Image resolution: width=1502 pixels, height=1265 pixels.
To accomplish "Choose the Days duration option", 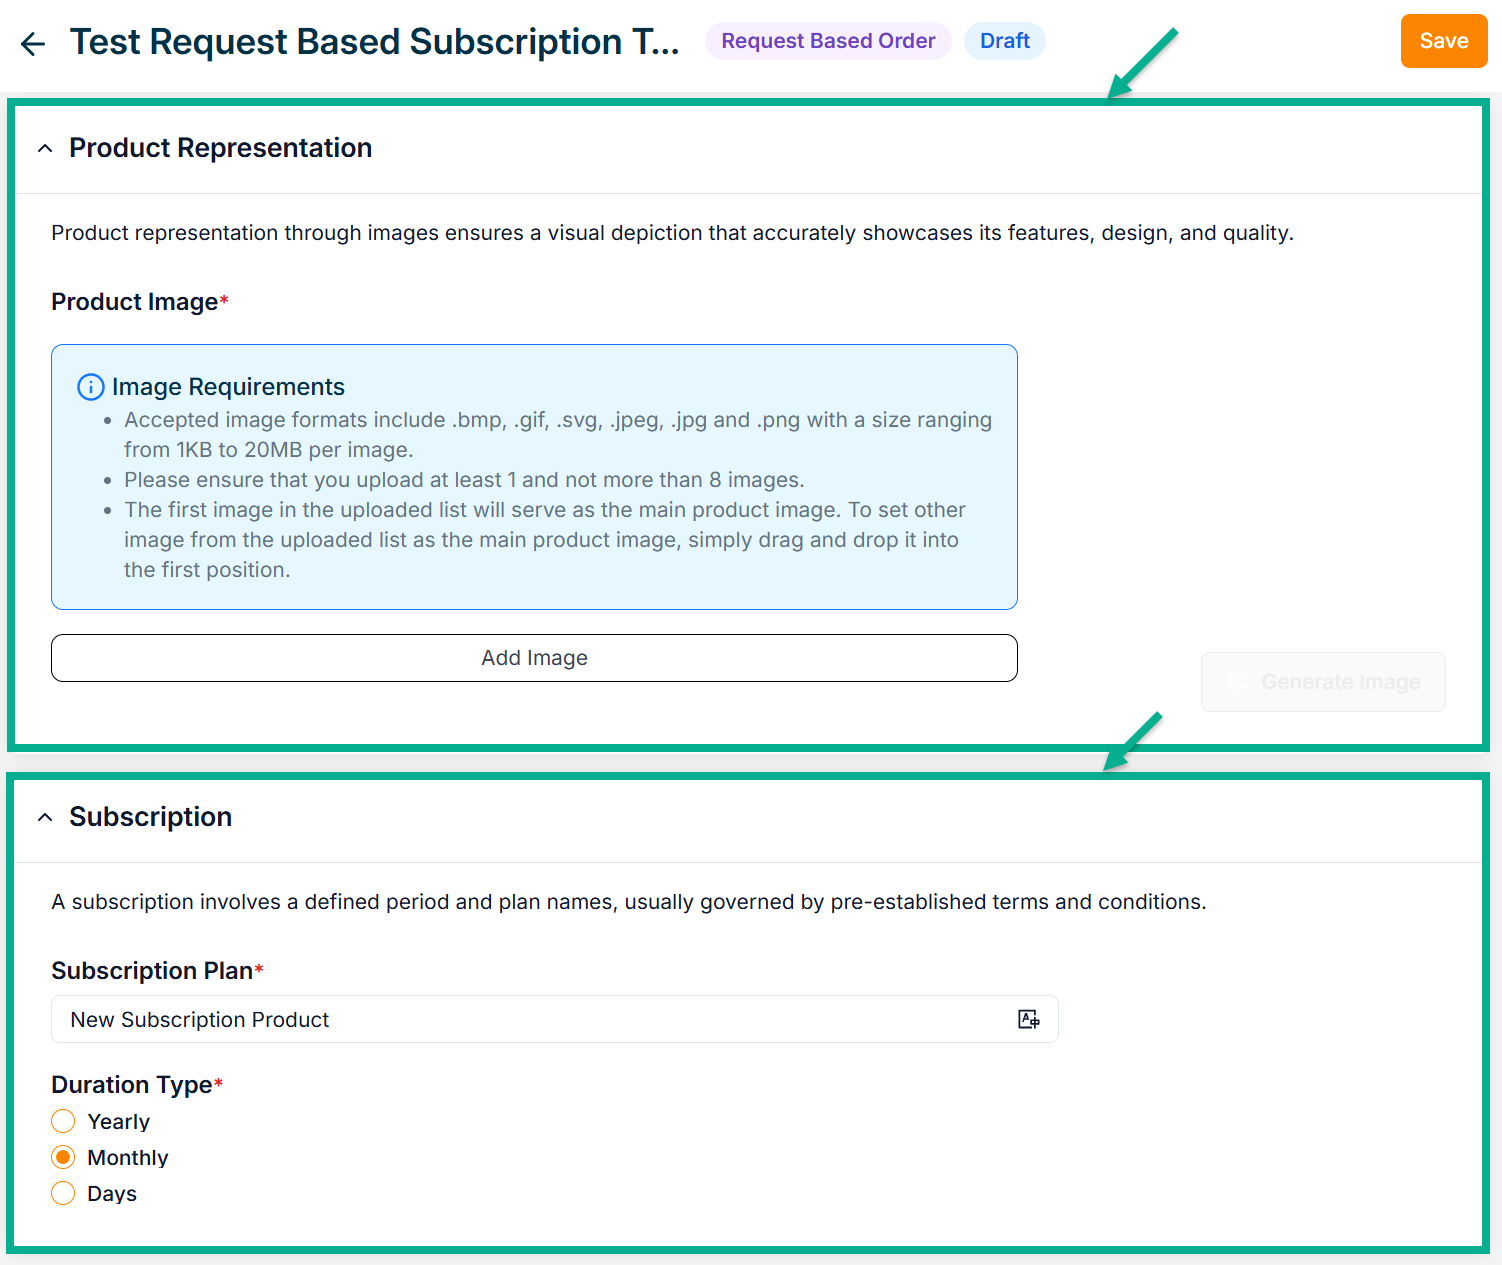I will 63,1193.
